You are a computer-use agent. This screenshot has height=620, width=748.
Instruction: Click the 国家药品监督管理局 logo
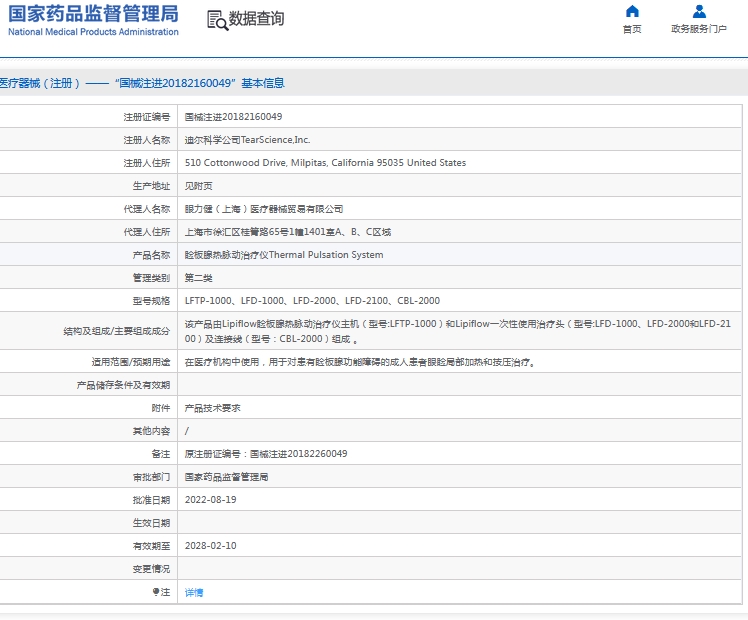coord(93,14)
